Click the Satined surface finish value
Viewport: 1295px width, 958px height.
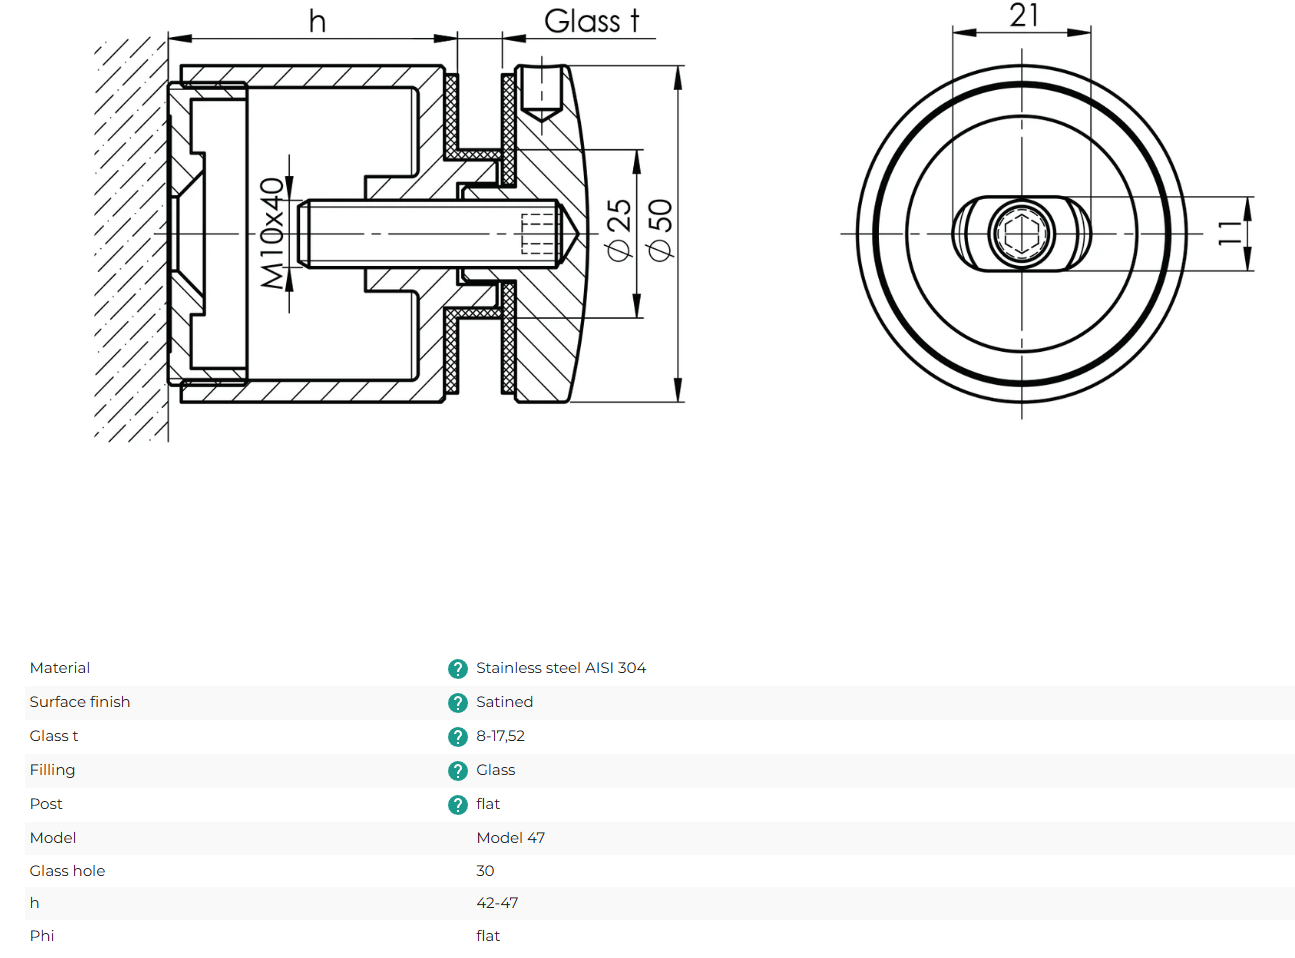coord(504,702)
